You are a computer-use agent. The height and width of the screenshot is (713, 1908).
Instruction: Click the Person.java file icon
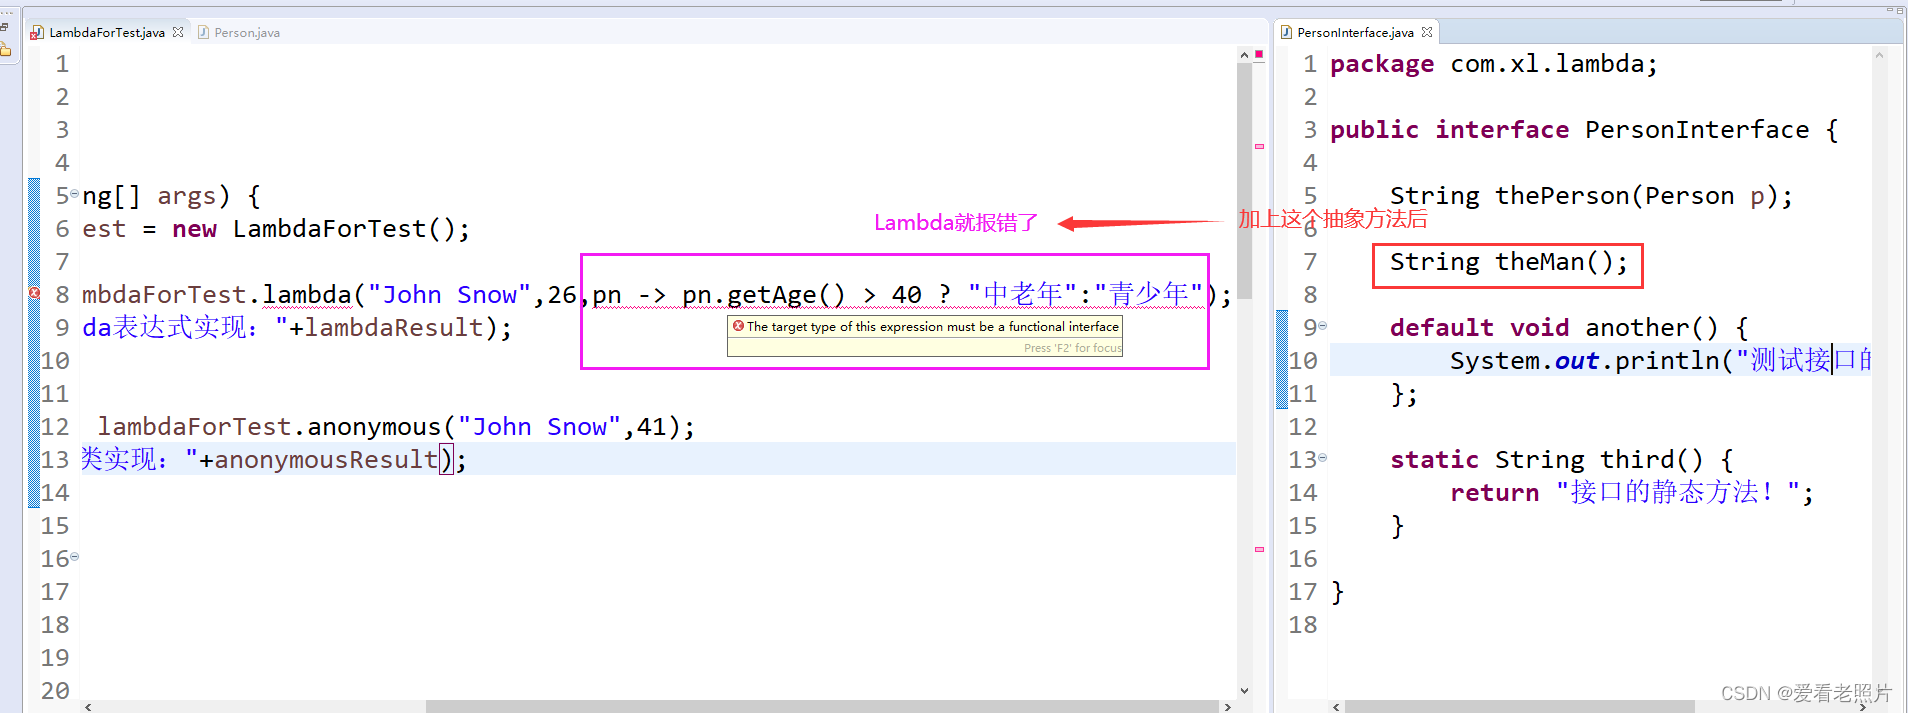pyautogui.click(x=204, y=32)
